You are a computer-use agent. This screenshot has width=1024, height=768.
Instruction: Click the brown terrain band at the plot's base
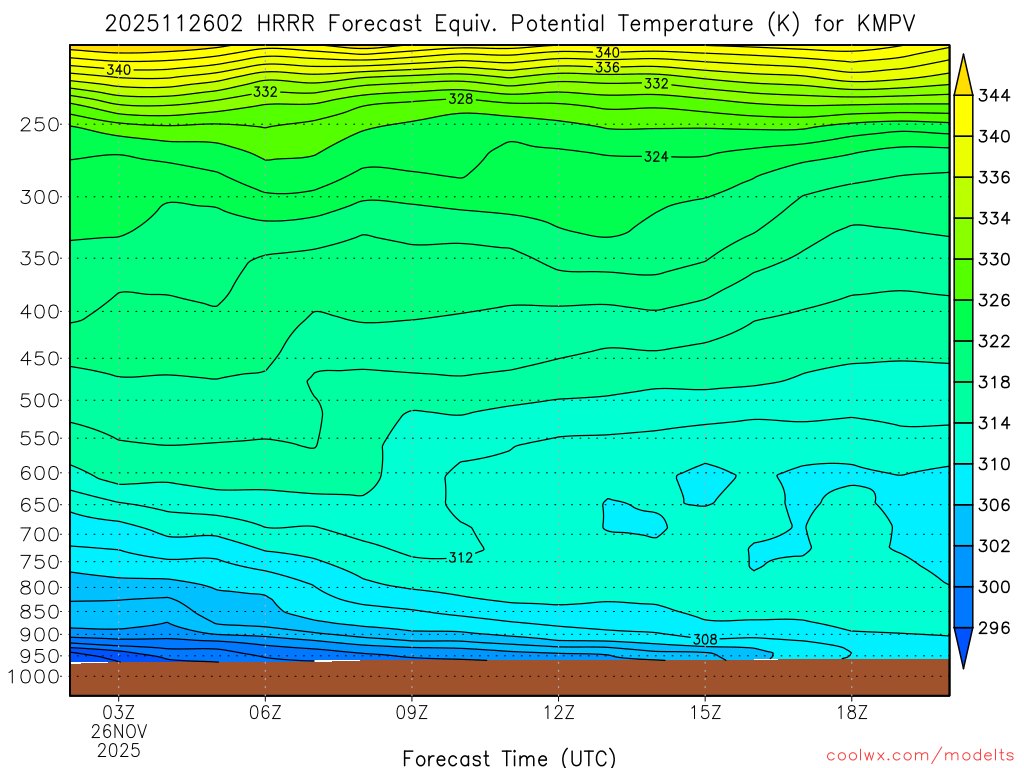pos(509,678)
